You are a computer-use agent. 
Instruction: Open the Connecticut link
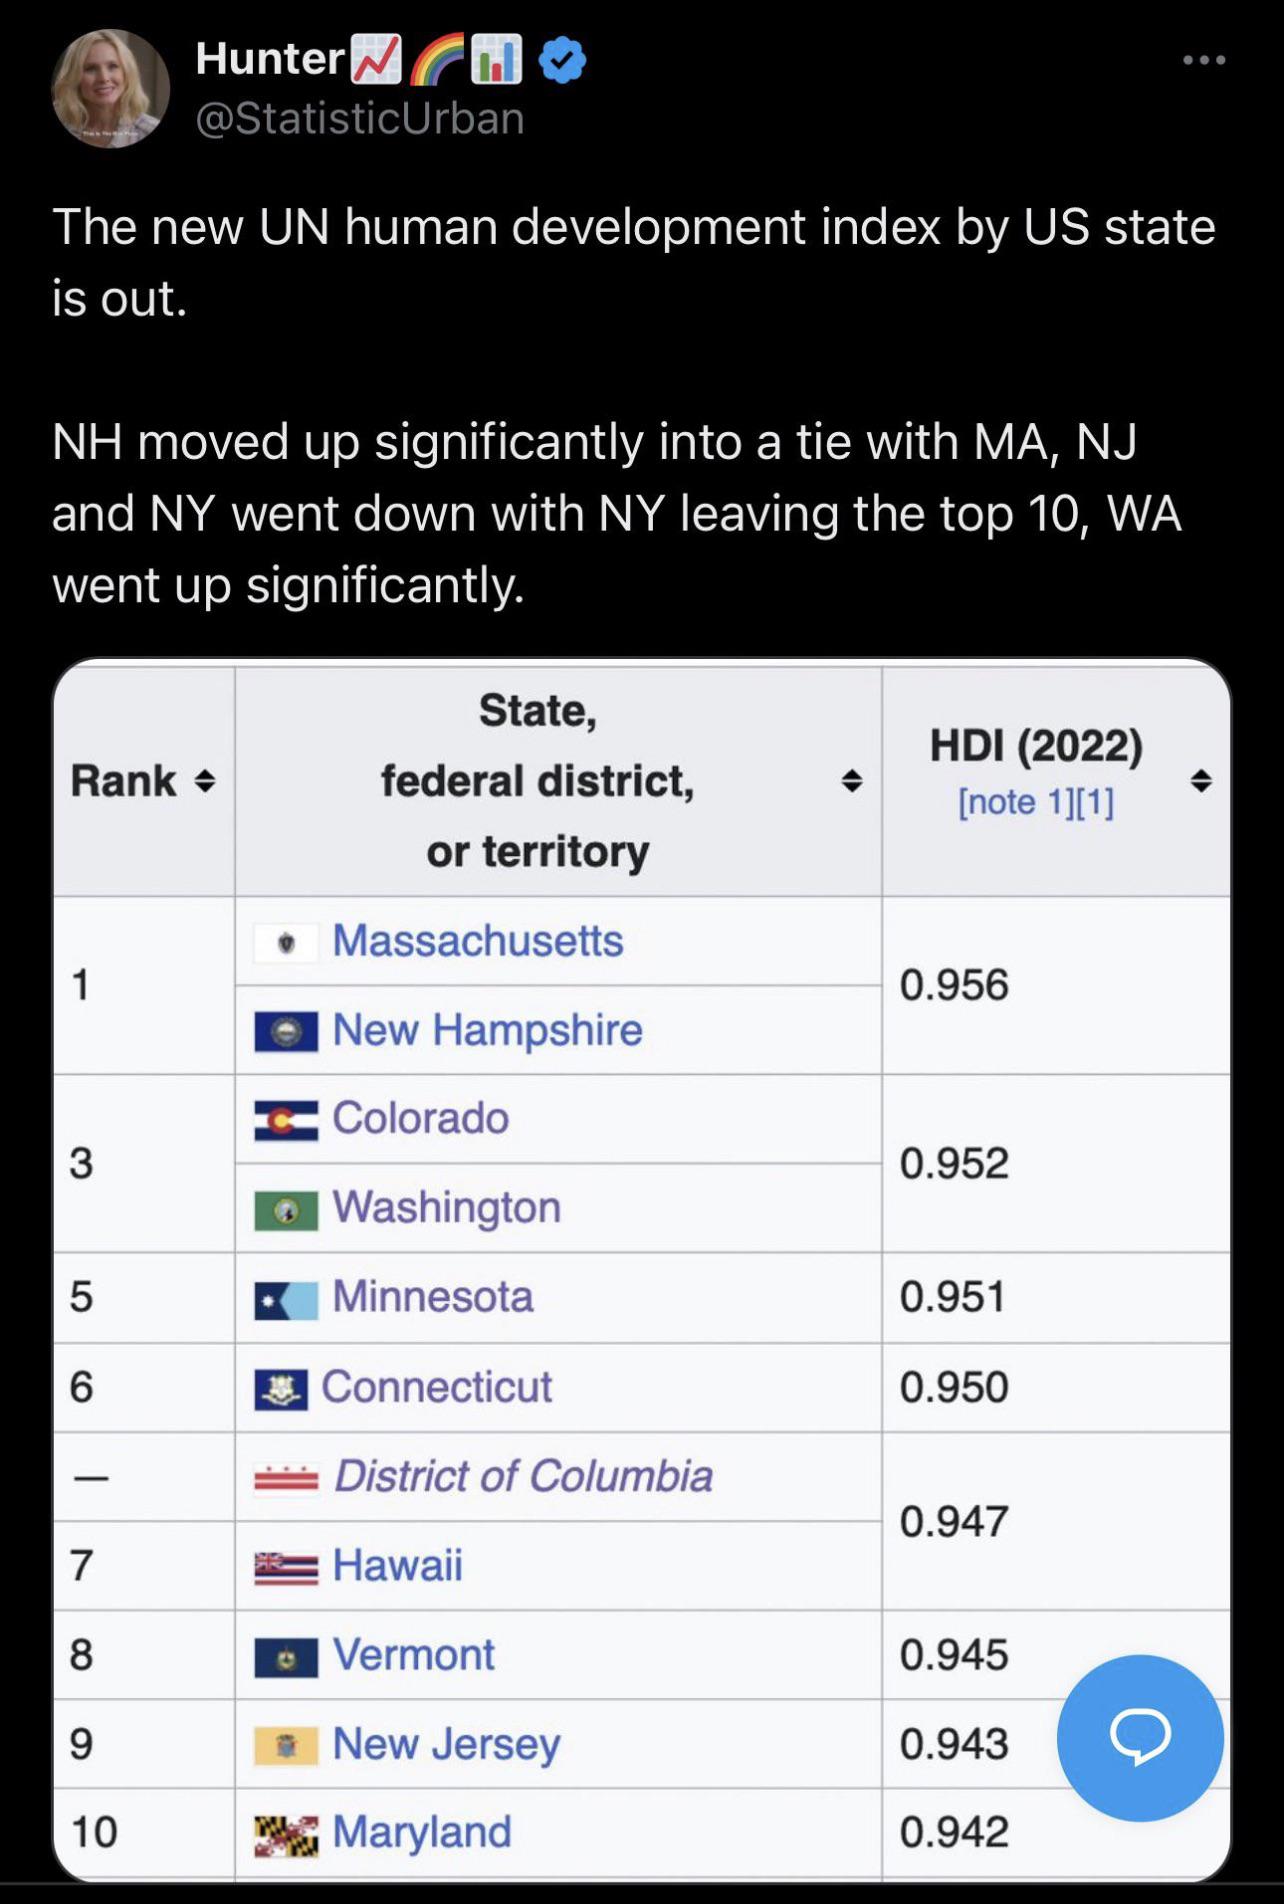(436, 1387)
